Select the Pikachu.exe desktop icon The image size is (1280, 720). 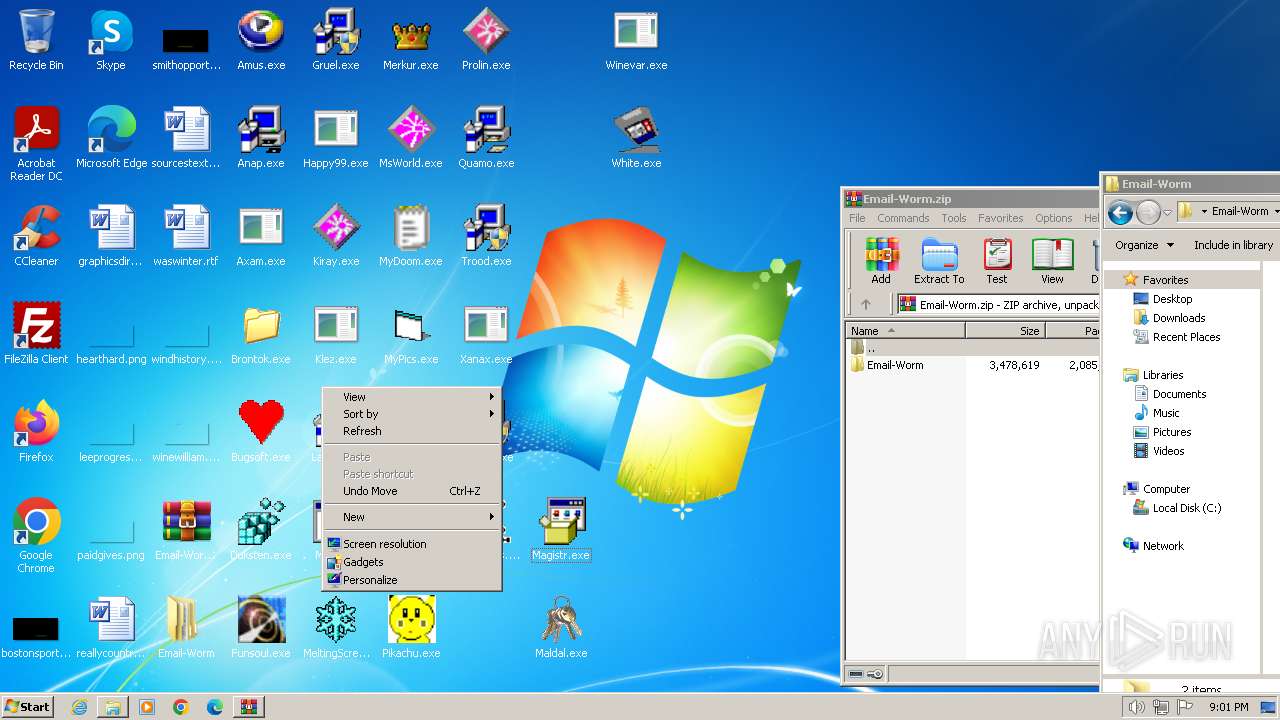411,628
